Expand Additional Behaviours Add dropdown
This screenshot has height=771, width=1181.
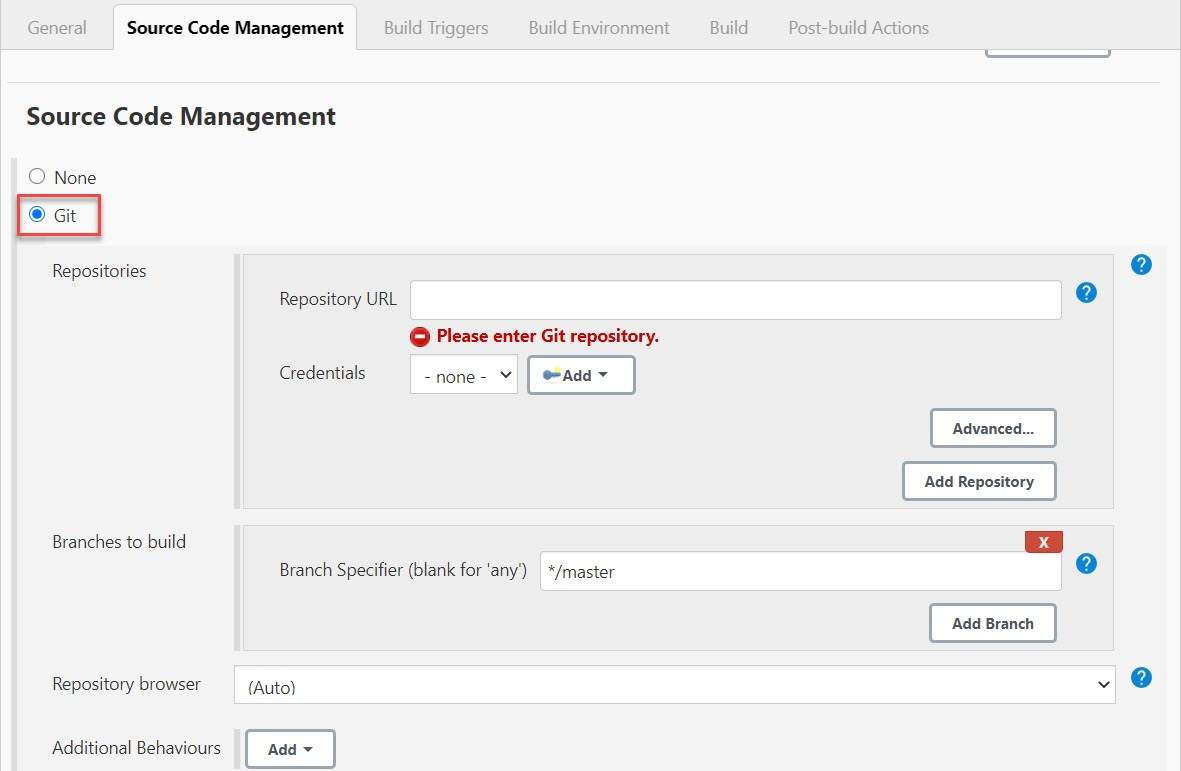pos(290,749)
